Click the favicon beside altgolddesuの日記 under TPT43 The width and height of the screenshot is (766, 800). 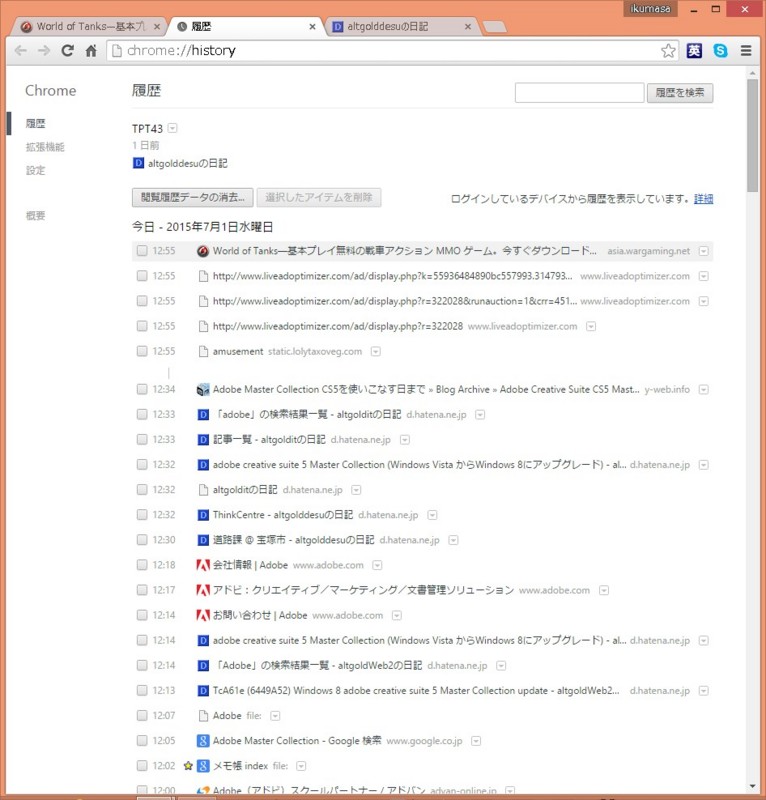pos(138,163)
